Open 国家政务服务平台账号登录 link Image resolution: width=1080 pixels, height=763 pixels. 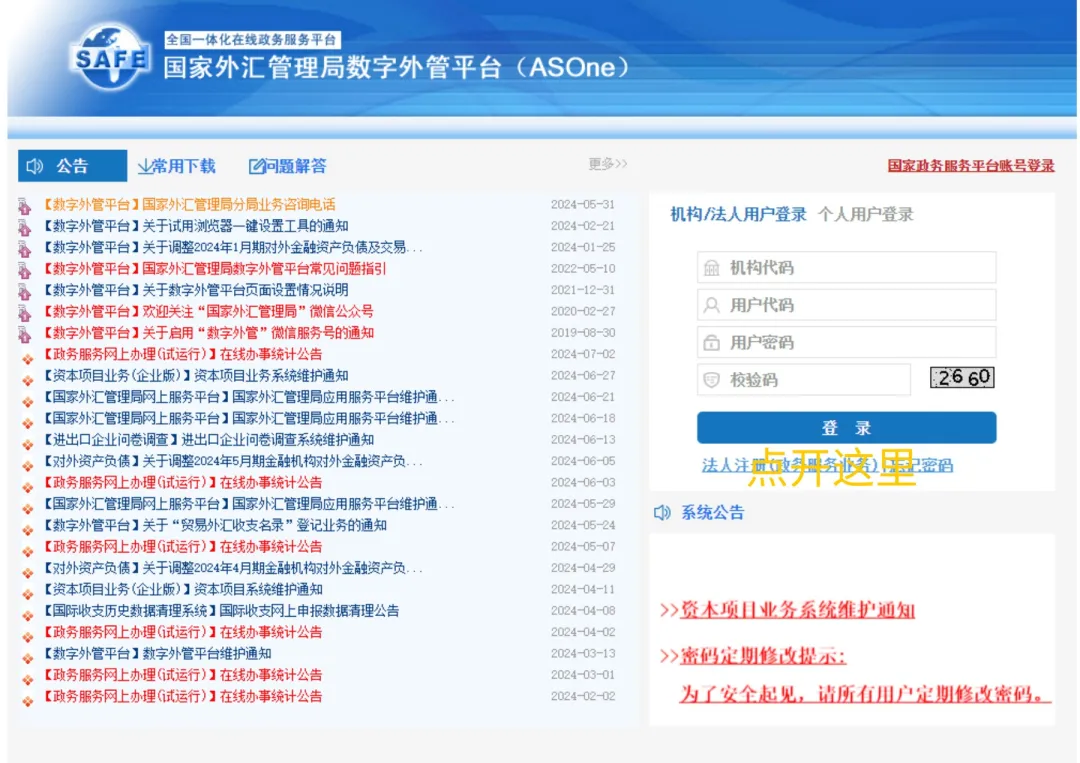970,166
